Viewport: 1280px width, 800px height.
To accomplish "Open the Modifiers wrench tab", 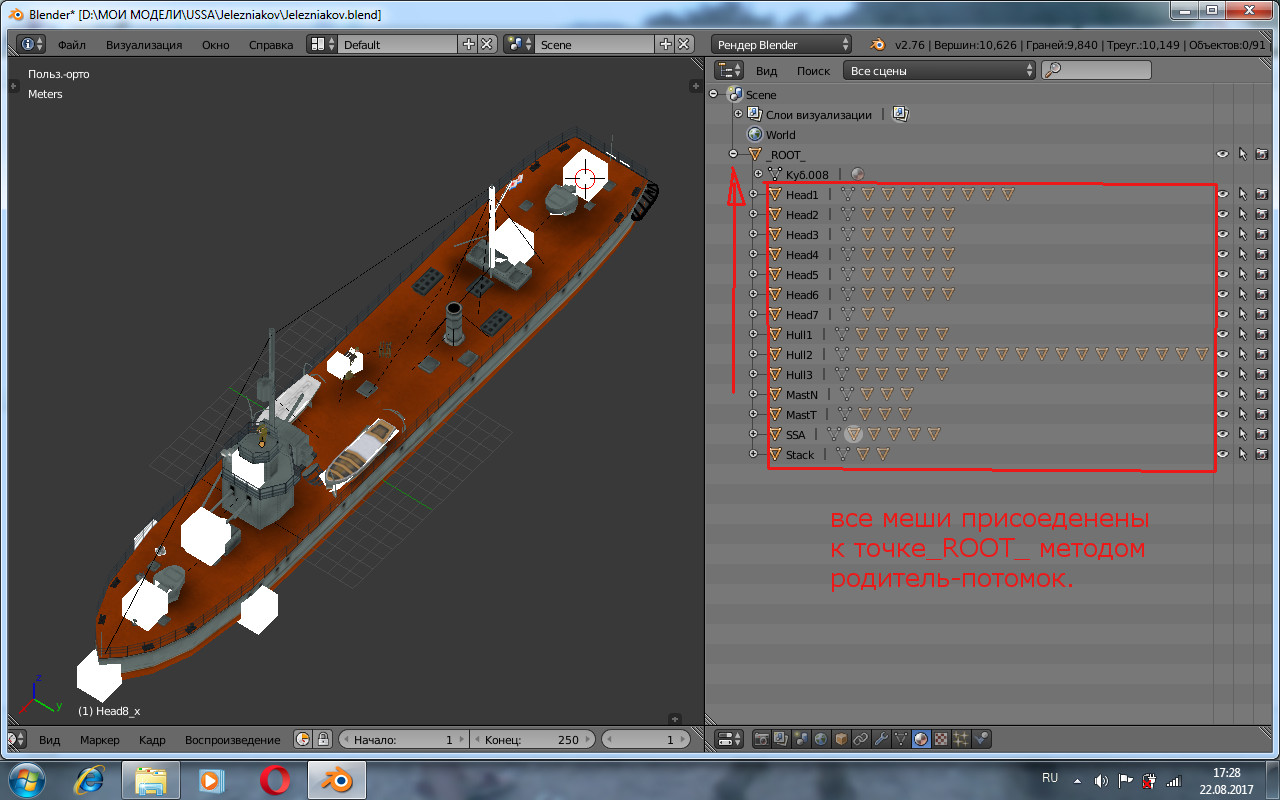I will [881, 740].
